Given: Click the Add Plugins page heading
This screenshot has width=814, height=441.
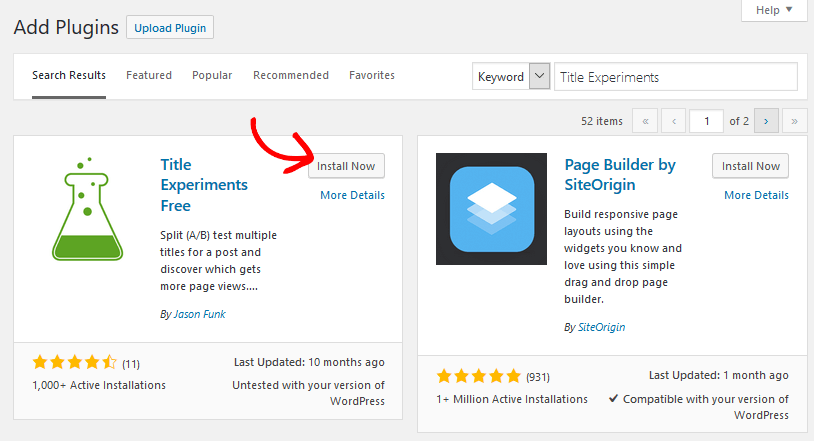Looking at the screenshot, I should [x=66, y=28].
